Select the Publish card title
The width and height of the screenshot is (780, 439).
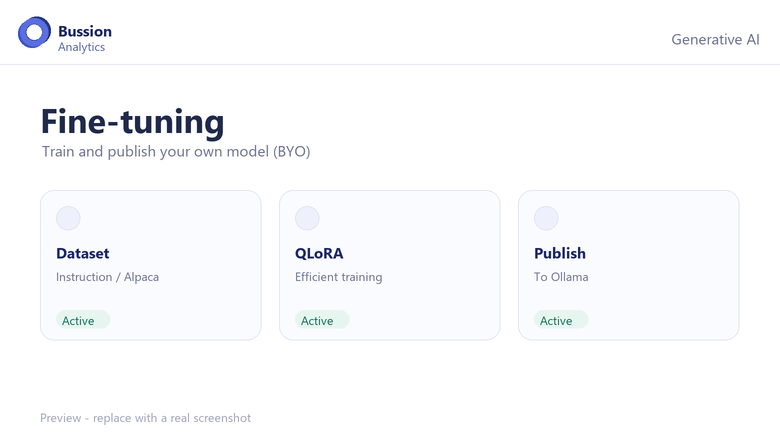[x=560, y=253]
